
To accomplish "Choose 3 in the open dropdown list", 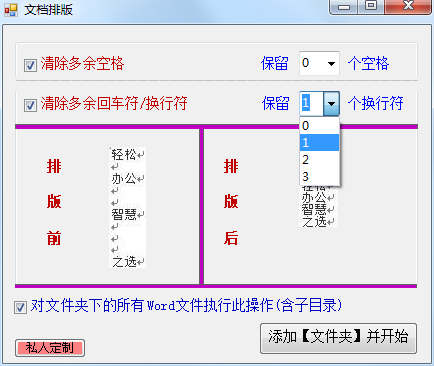I will click(319, 177).
